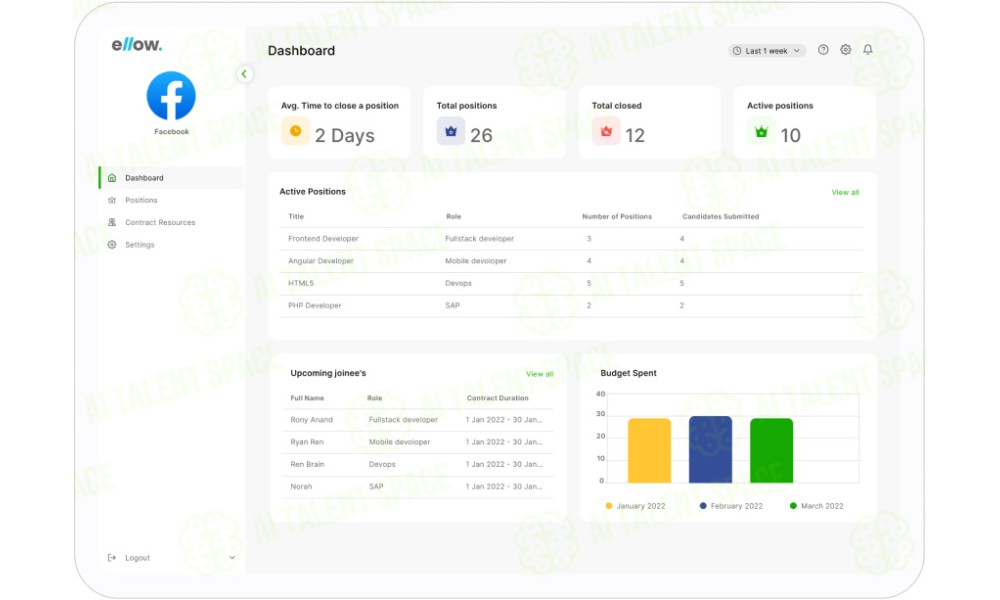Click the Fullstack developer role in Active Positions

pyautogui.click(x=480, y=239)
